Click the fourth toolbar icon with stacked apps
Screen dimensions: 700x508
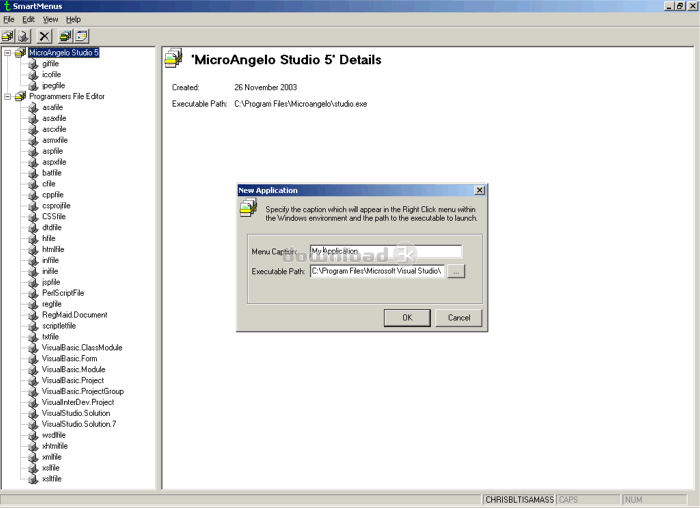click(x=65, y=36)
